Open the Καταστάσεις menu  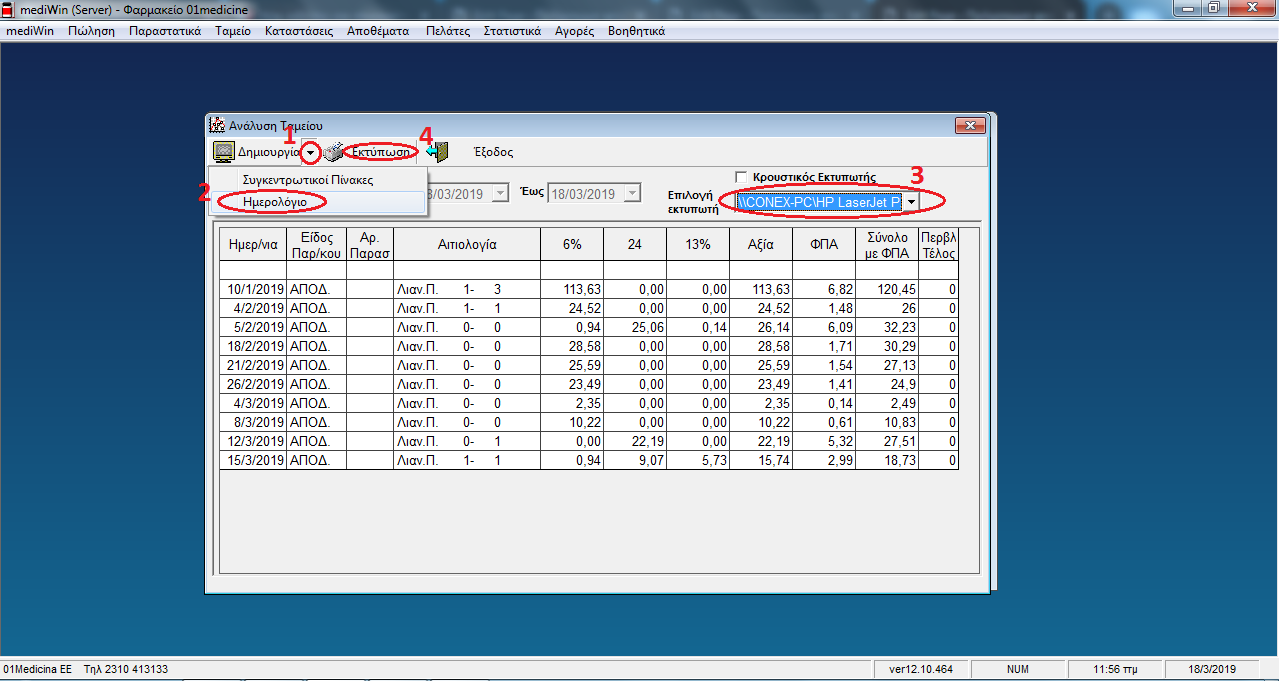click(299, 31)
